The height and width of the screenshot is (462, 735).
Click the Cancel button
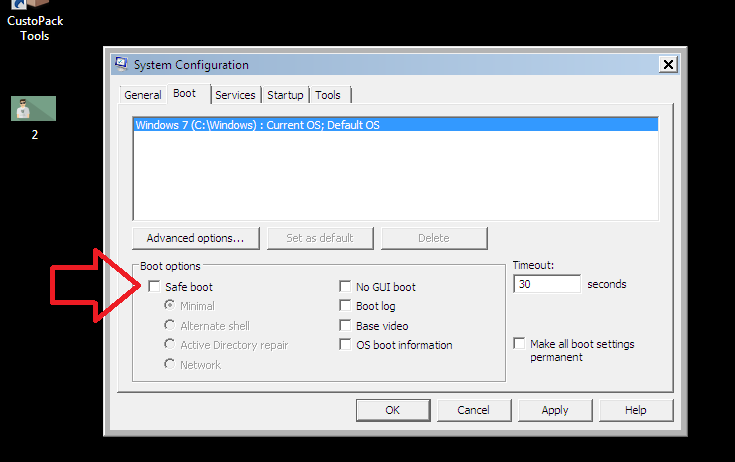473,410
